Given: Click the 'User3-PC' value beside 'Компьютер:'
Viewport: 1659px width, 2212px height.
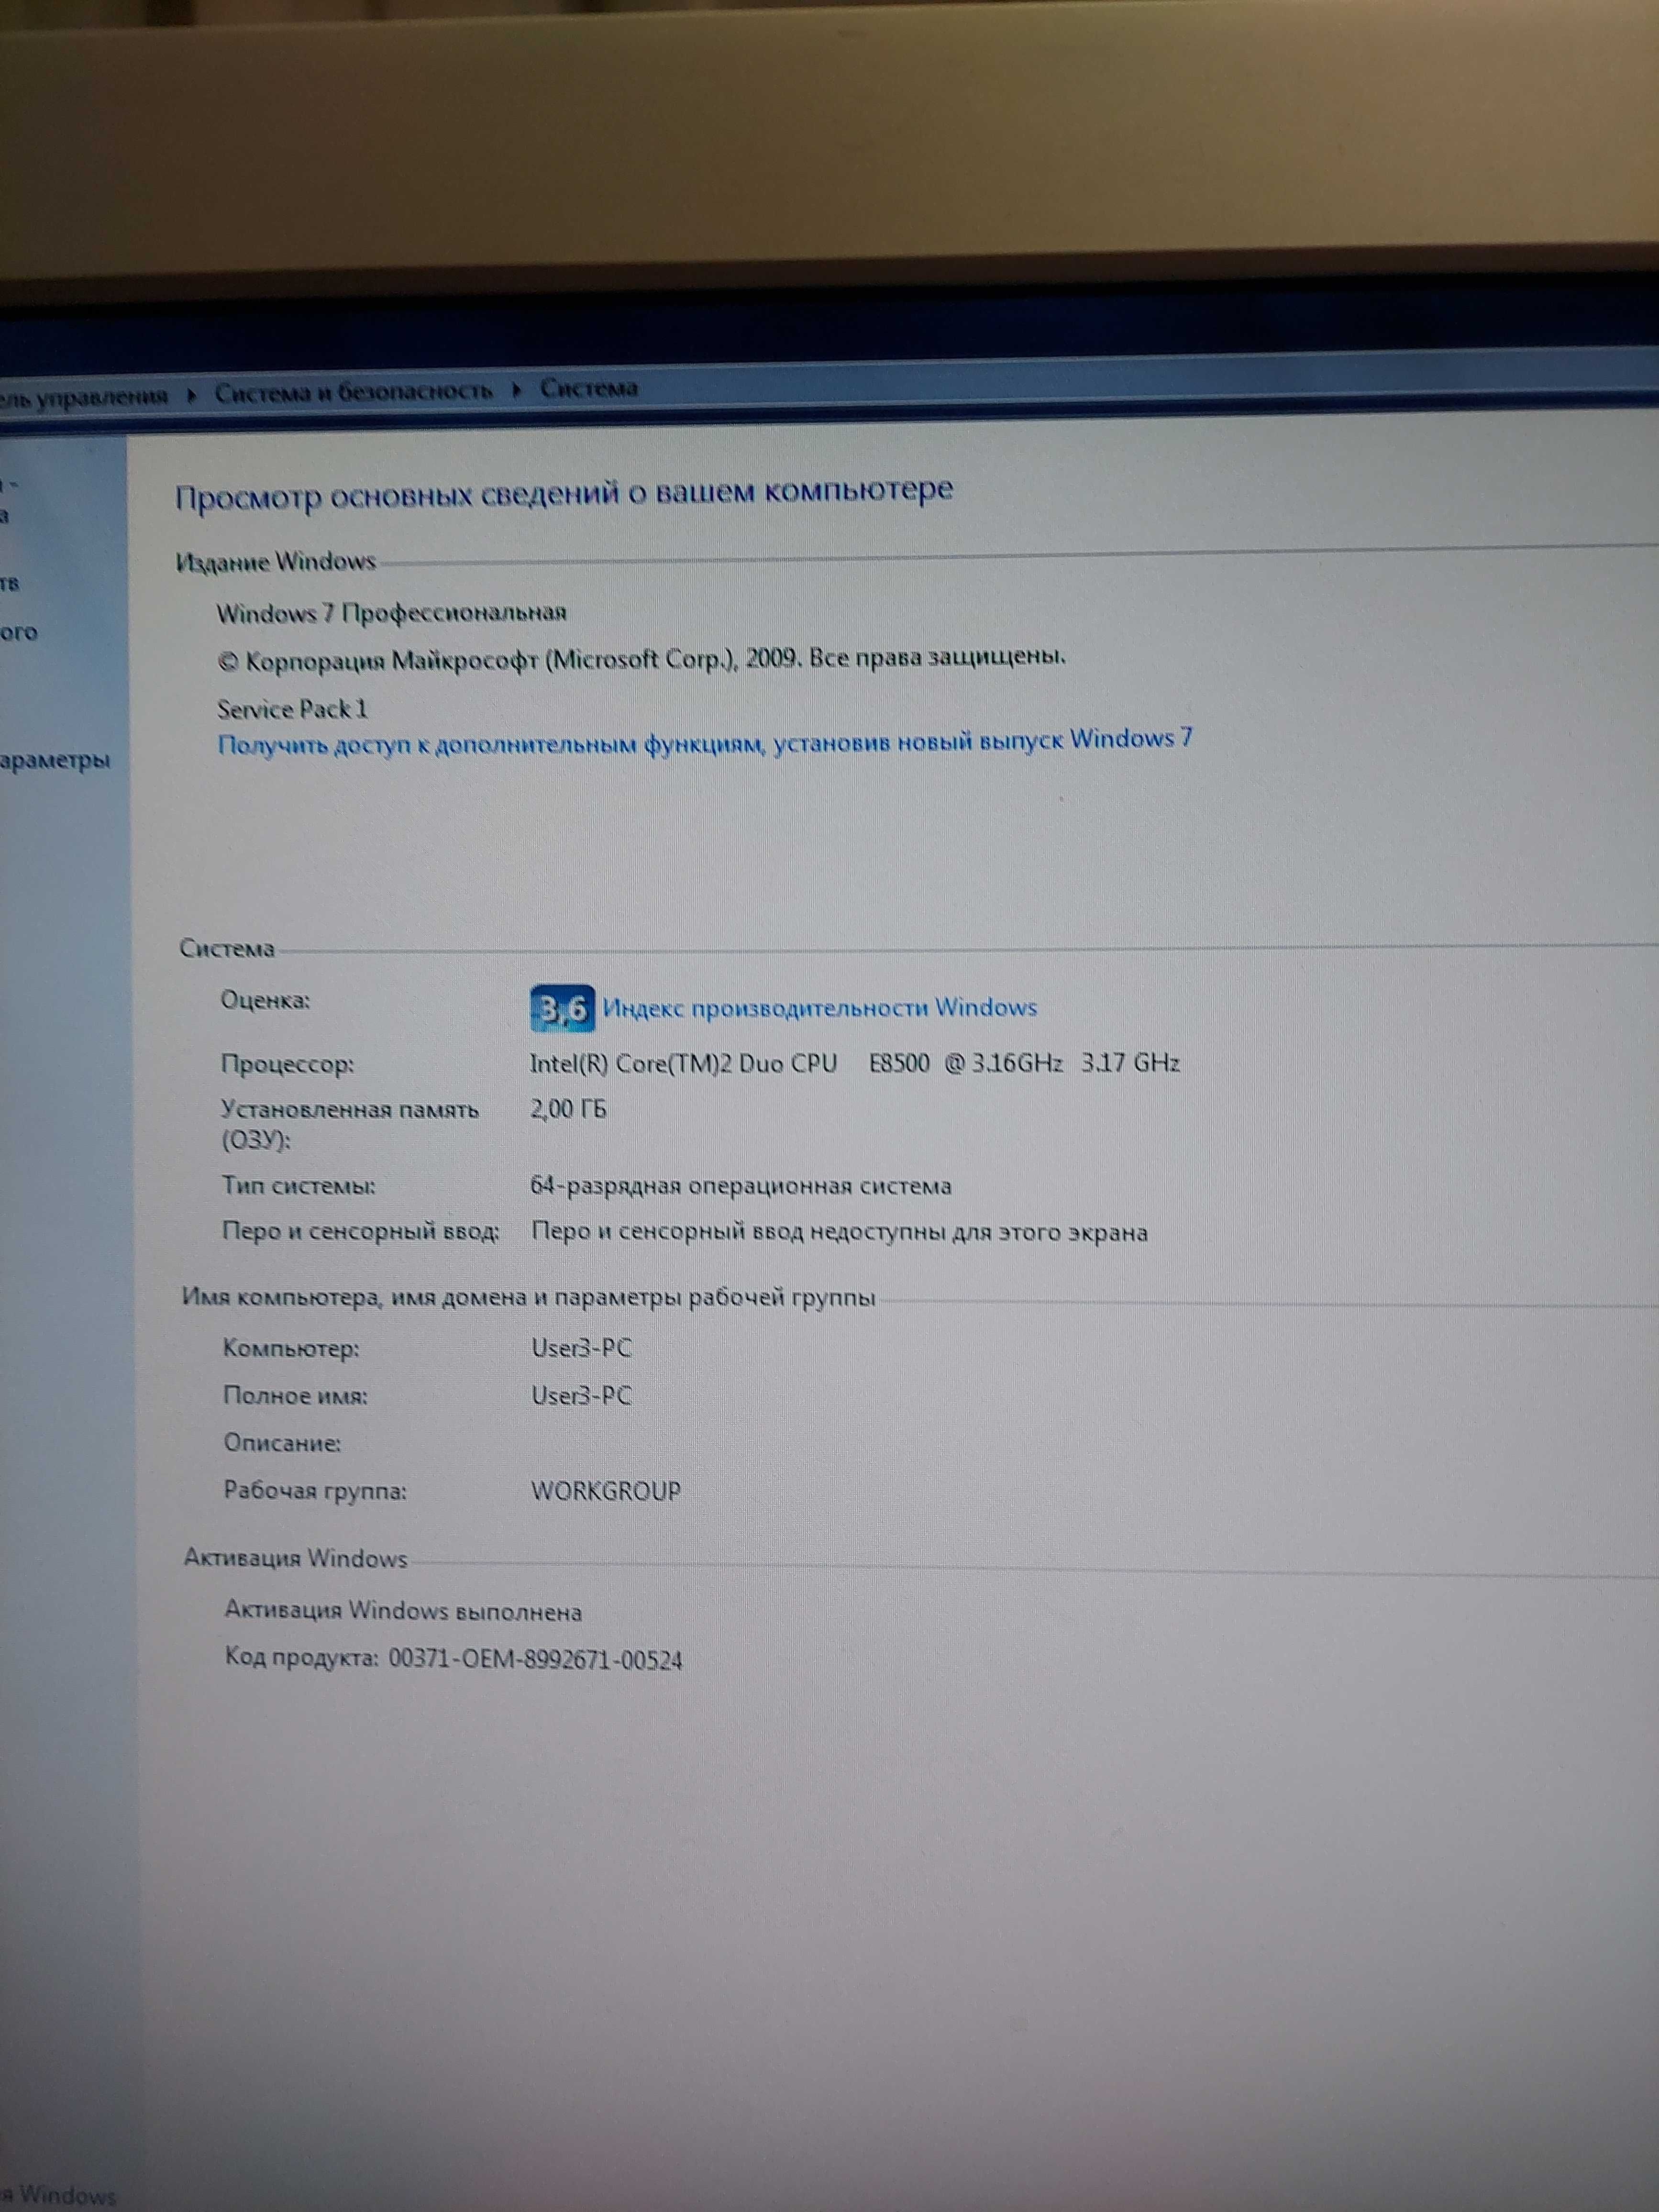Looking at the screenshot, I should [581, 1348].
